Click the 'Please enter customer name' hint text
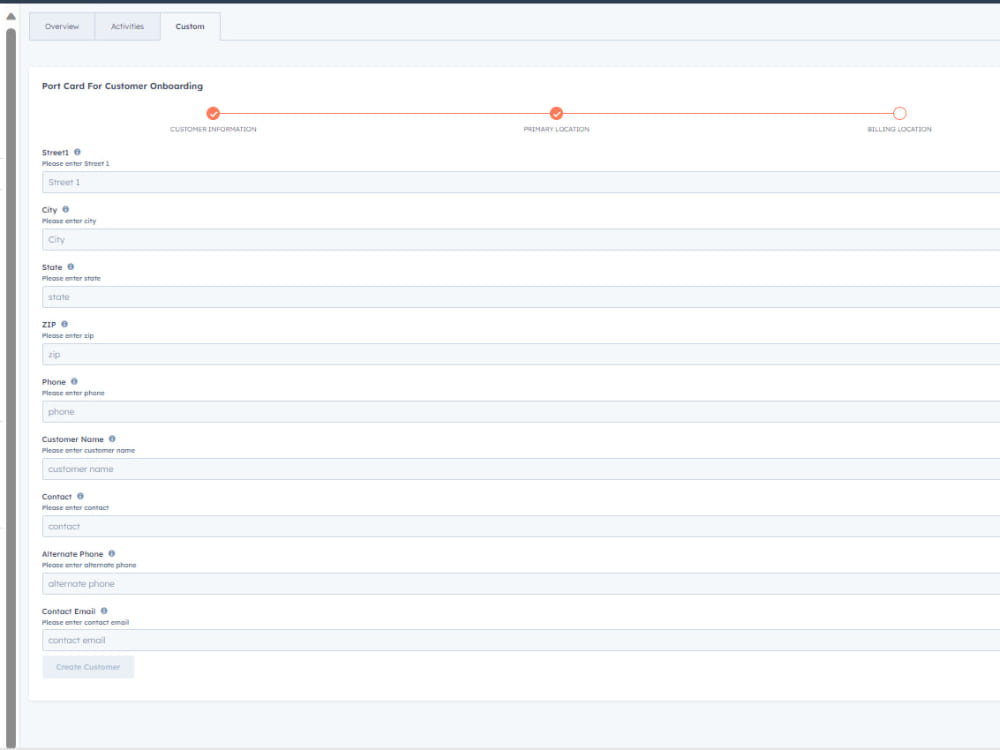This screenshot has width=1000, height=750. click(89, 451)
